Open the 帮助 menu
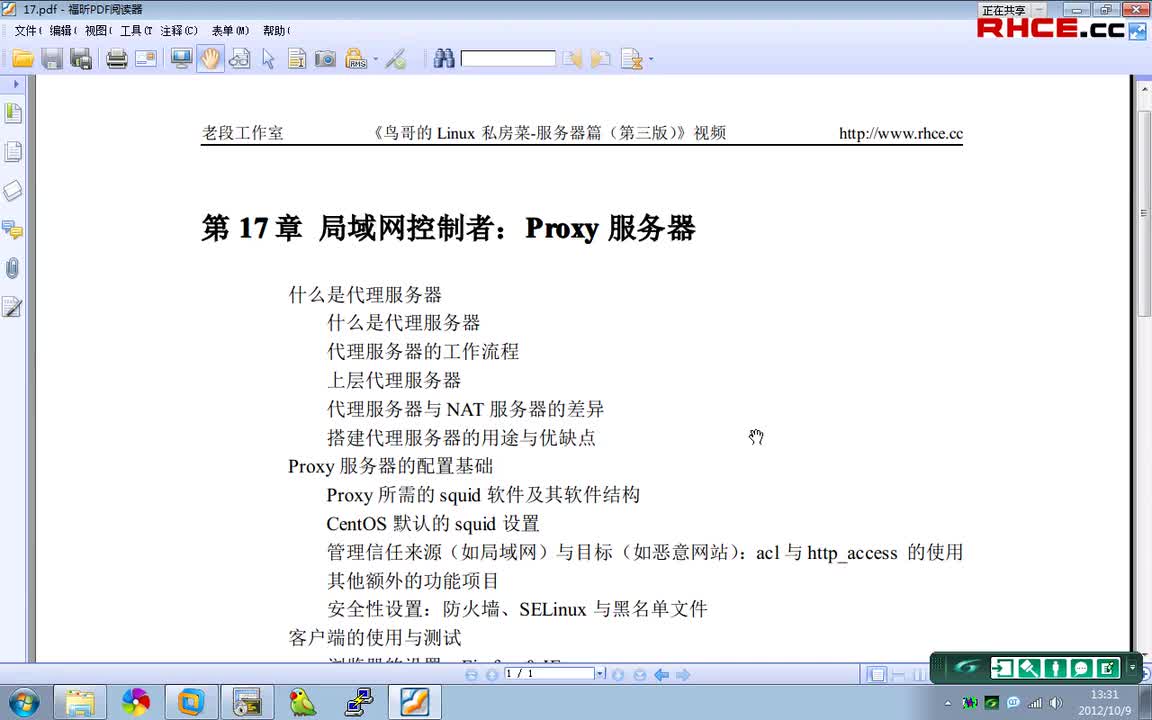The height and width of the screenshot is (720, 1152). [276, 31]
